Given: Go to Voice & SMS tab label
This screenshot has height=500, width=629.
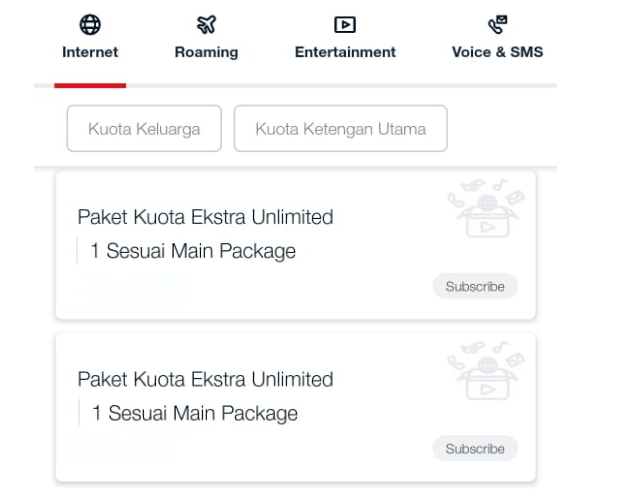Looking at the screenshot, I should coord(497,52).
